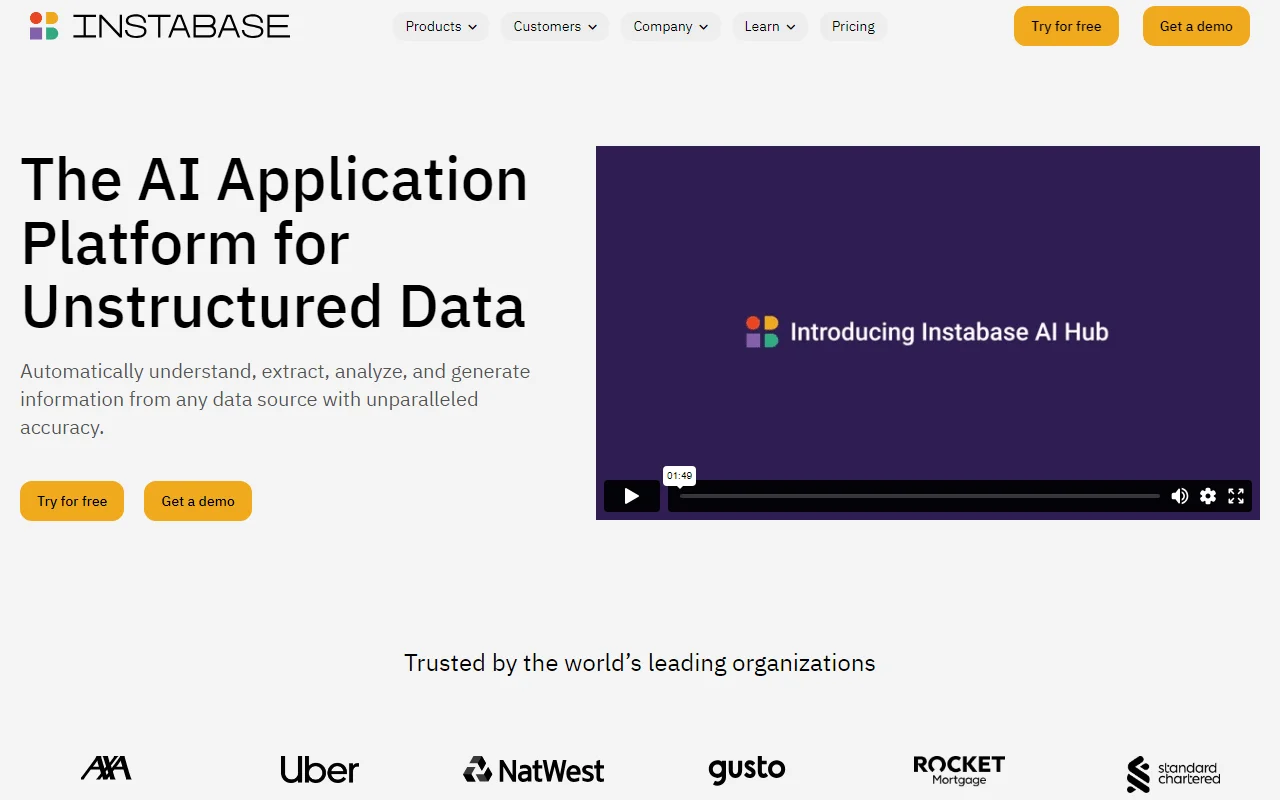Click Get a demo in the header
Screen dimensions: 1280x800
tap(1196, 26)
